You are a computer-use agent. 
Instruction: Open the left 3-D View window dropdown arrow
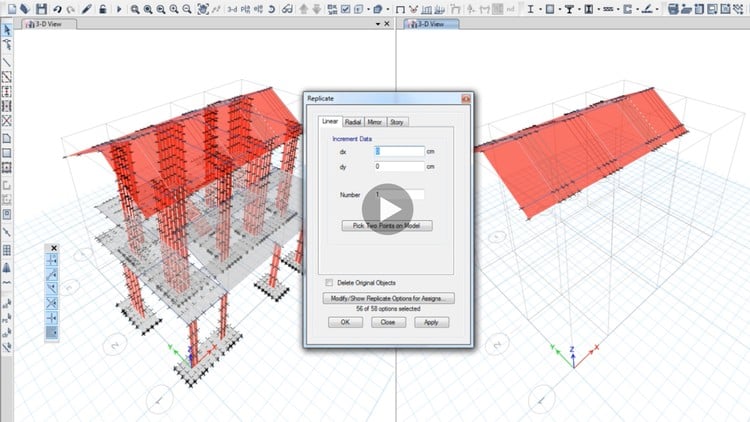pyautogui.click(x=378, y=23)
